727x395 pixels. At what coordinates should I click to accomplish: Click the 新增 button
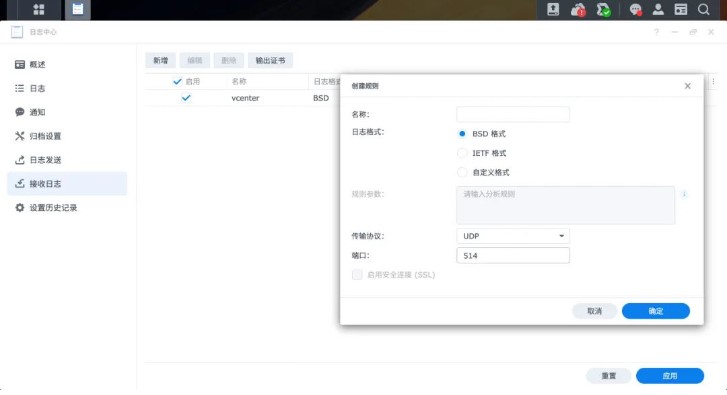160,60
